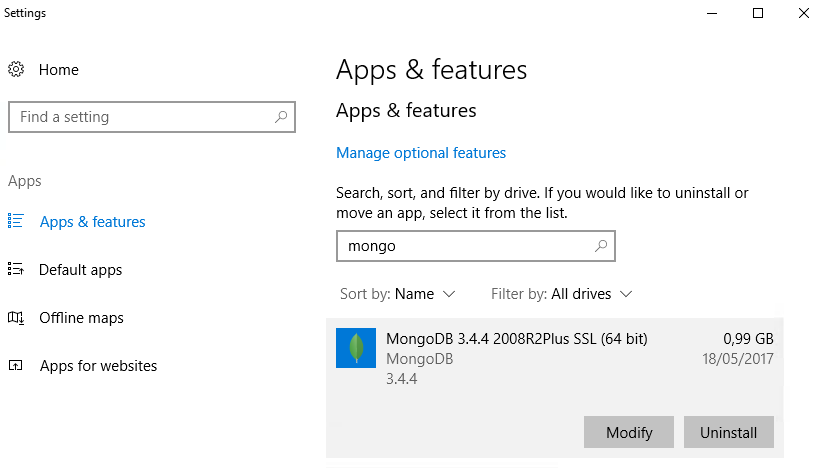Click the Apps & features list icon in sidebar
This screenshot has height=469, width=817.
tap(16, 221)
